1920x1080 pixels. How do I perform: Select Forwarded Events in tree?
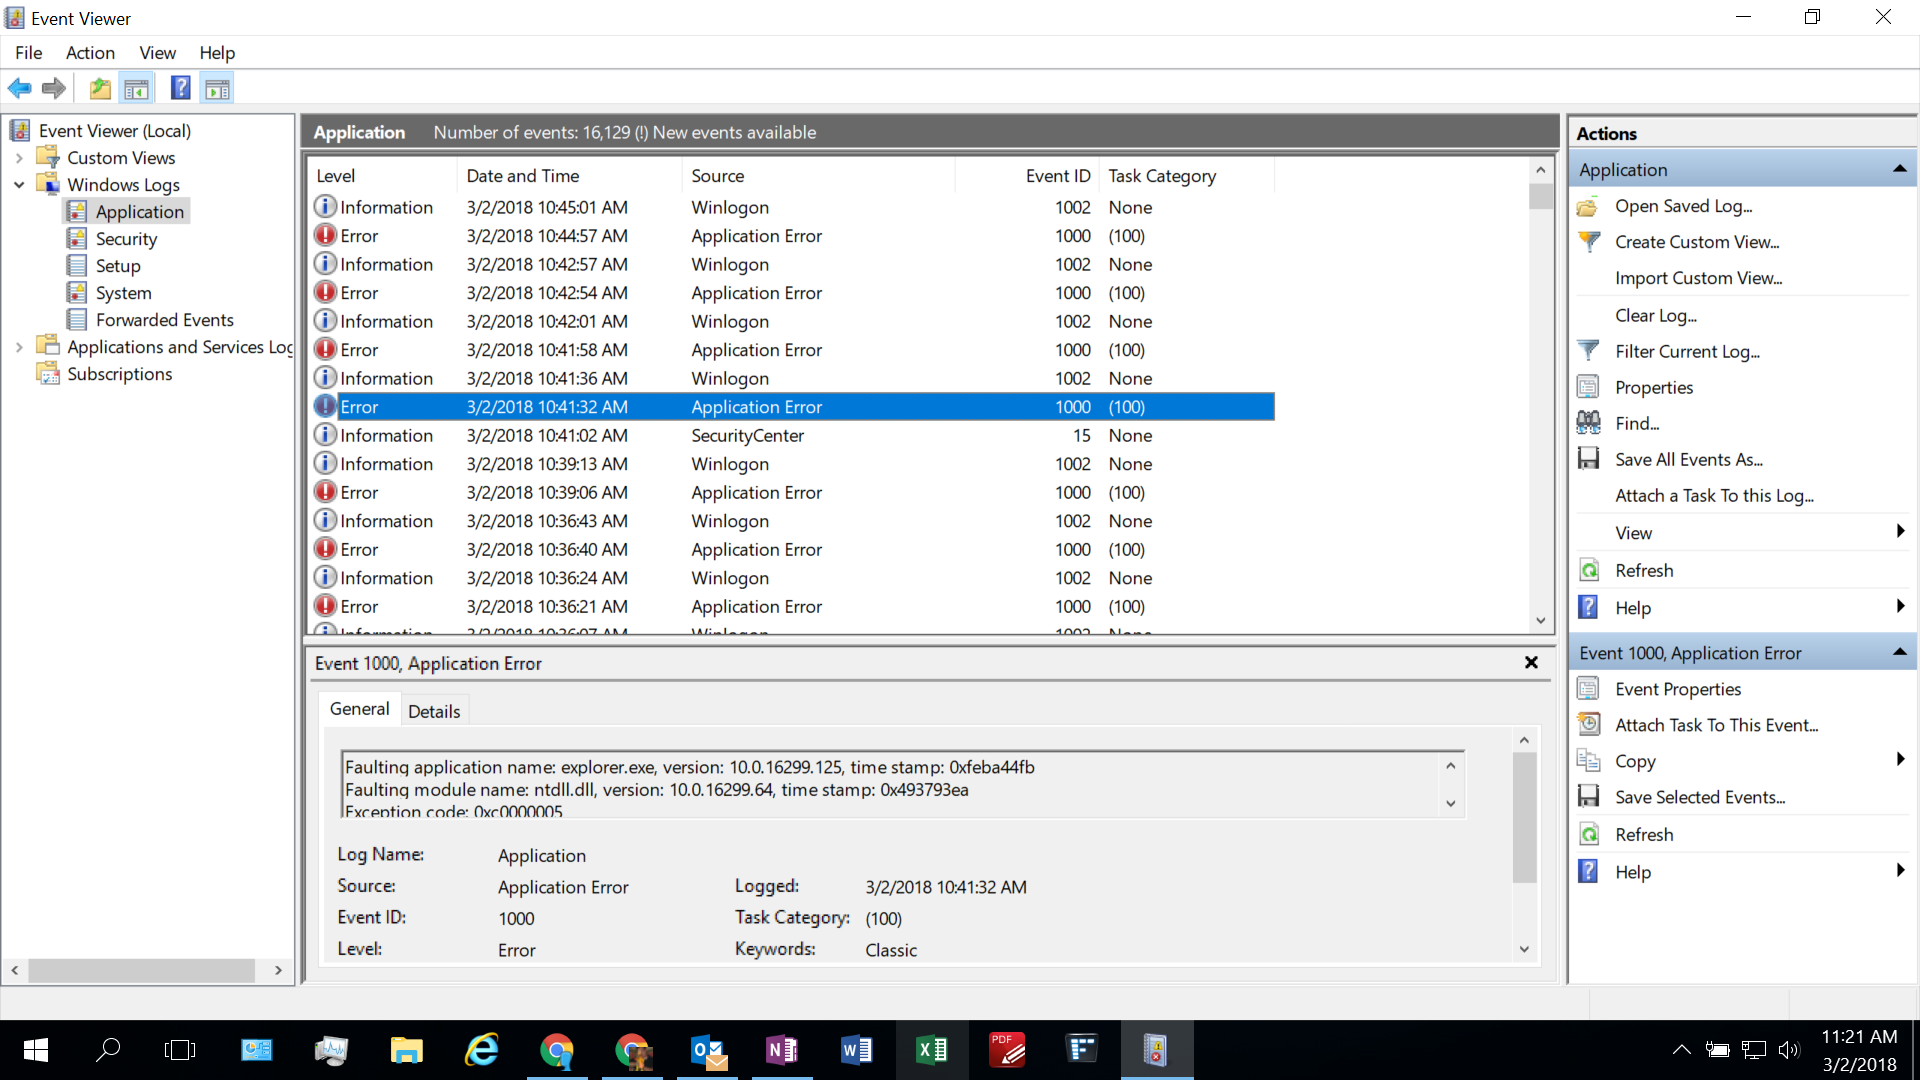164,320
